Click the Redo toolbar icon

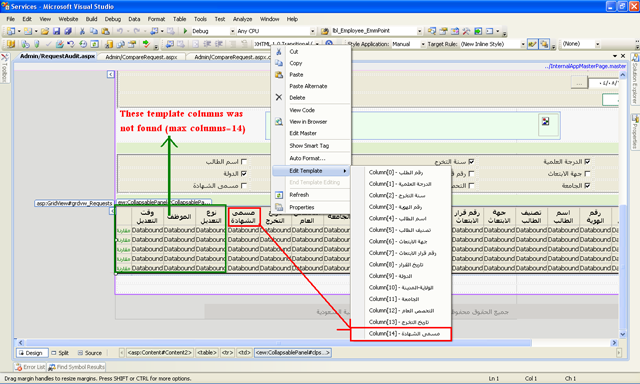point(137,31)
